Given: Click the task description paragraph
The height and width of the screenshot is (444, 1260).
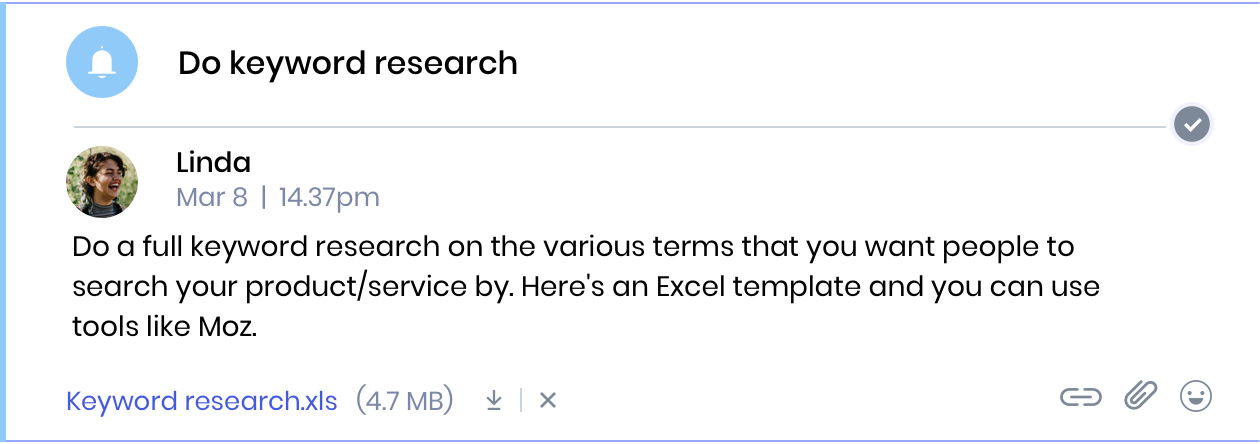Looking at the screenshot, I should 586,287.
